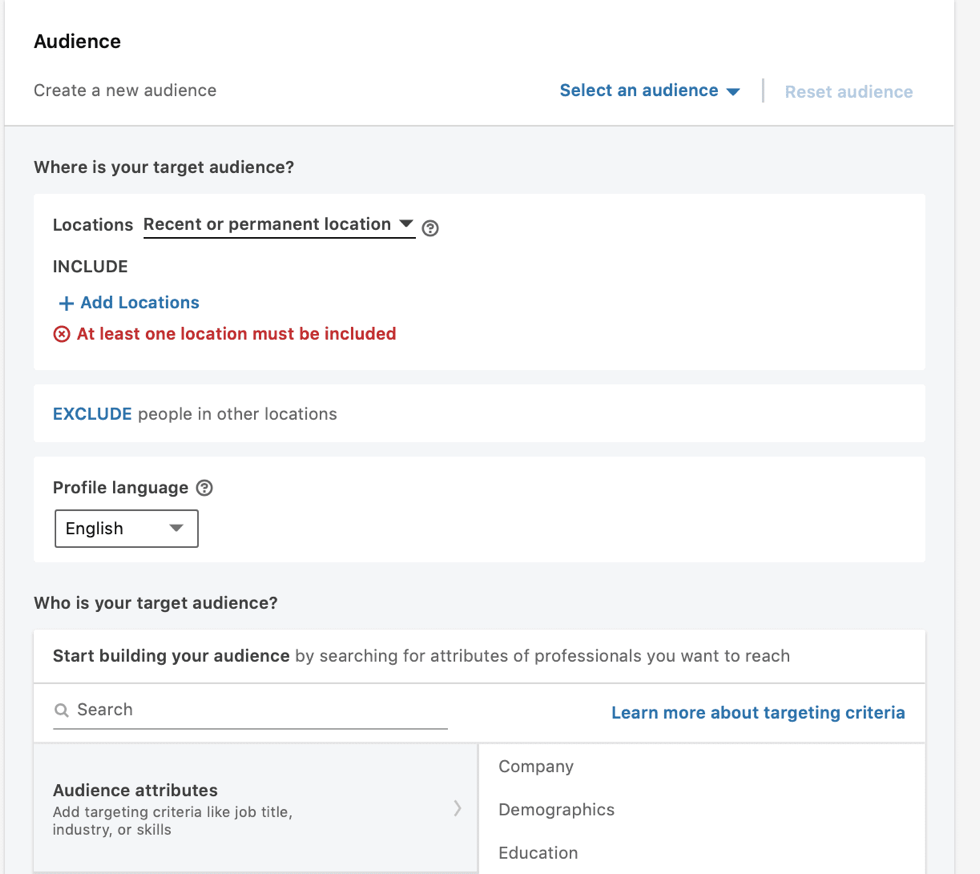Click the Locations help question-mark icon
Screen dimensions: 980x874
pyautogui.click(x=430, y=228)
